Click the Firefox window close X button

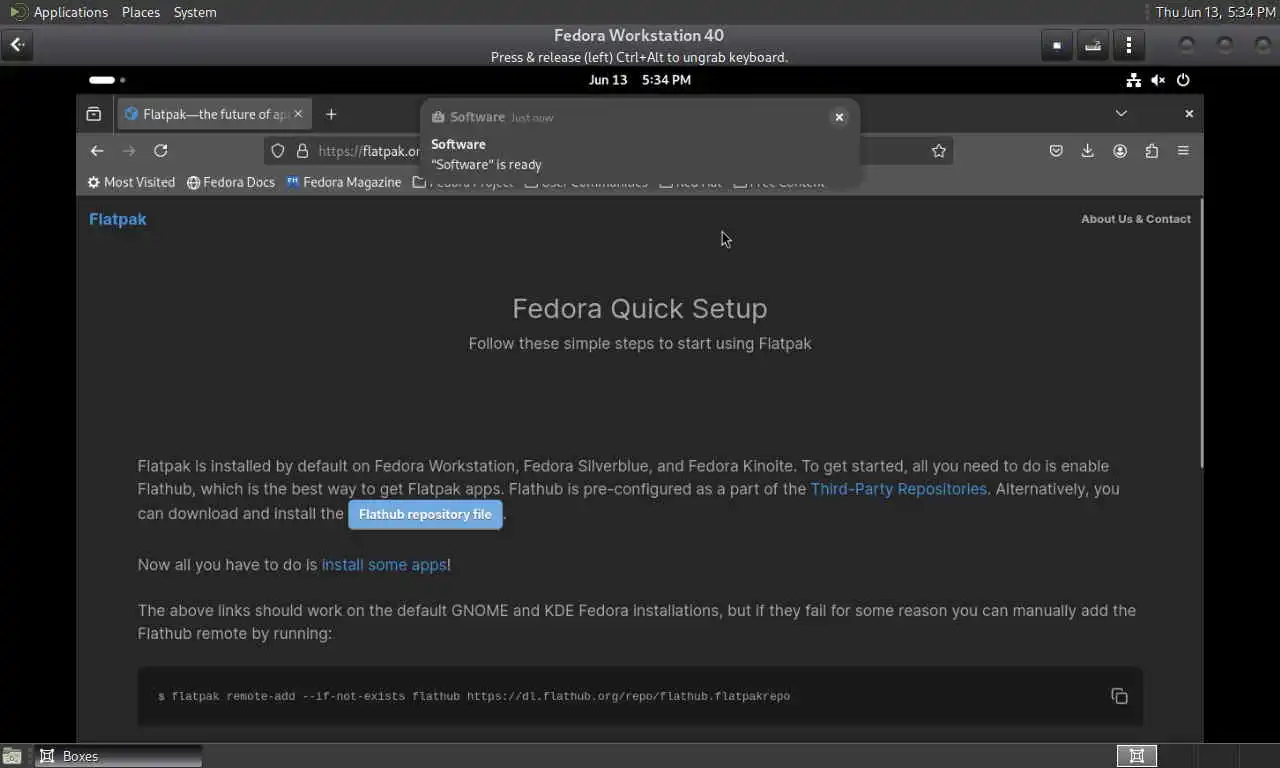(1189, 114)
